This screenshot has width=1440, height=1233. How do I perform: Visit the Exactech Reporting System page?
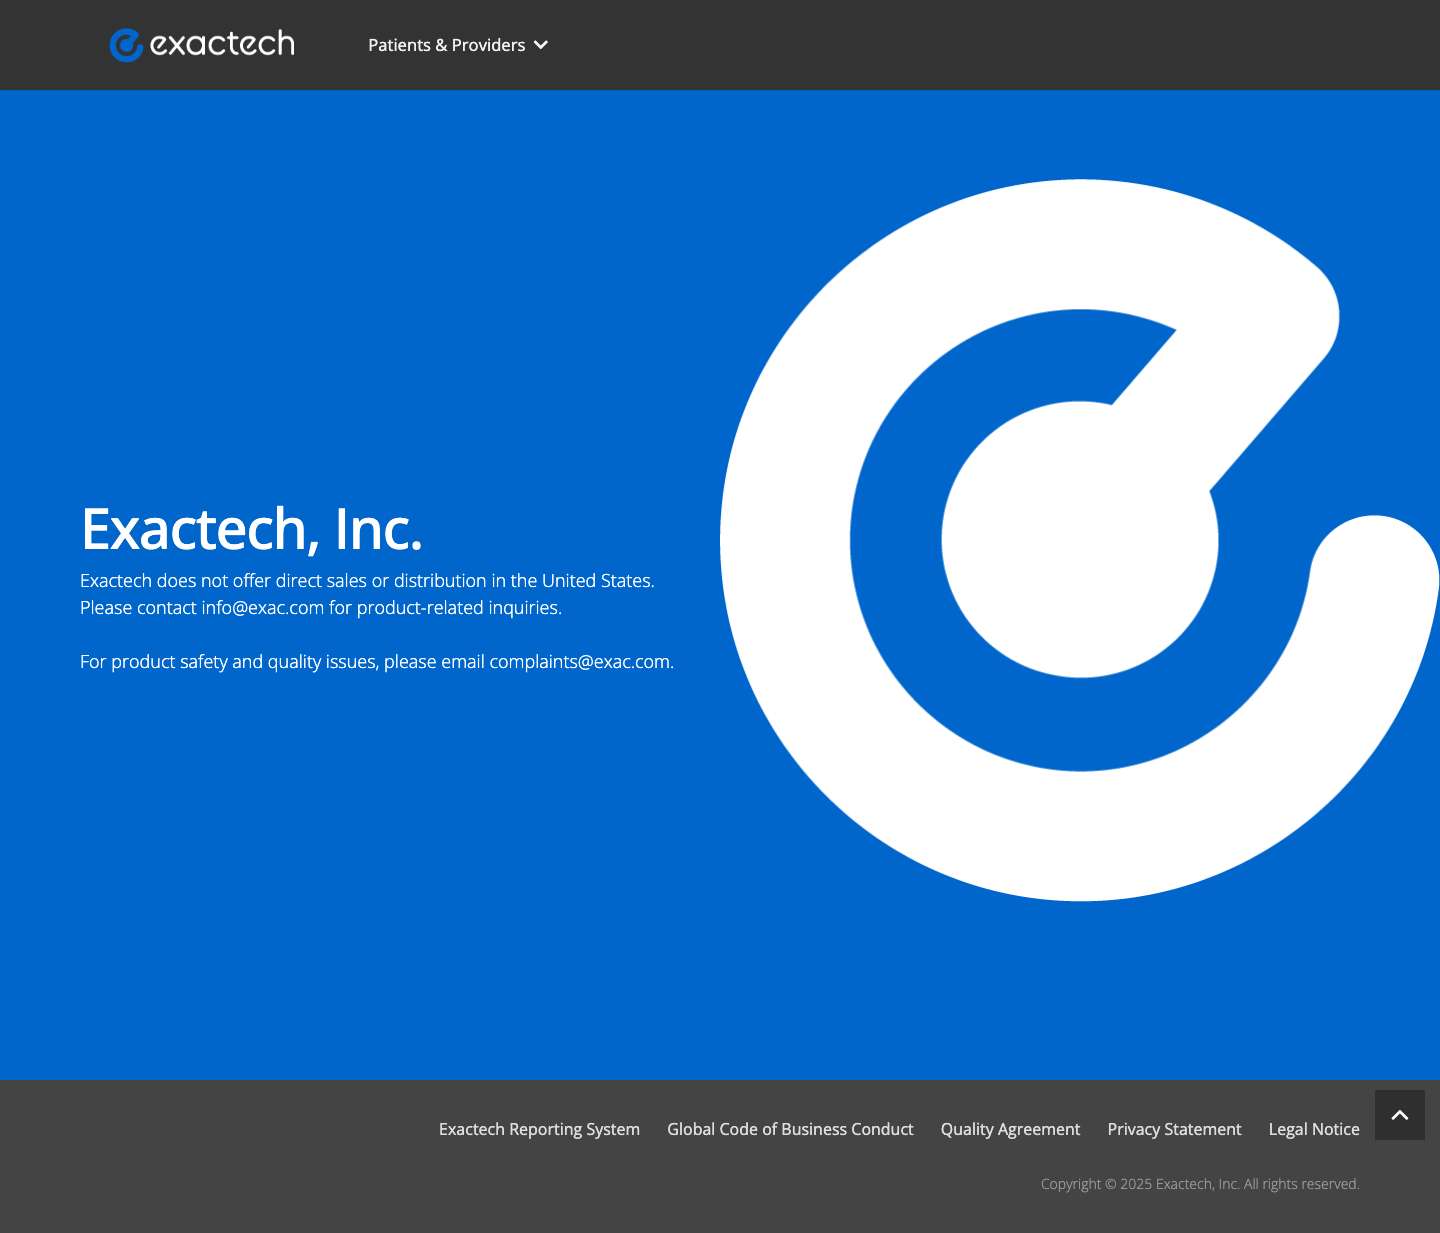pos(539,1129)
